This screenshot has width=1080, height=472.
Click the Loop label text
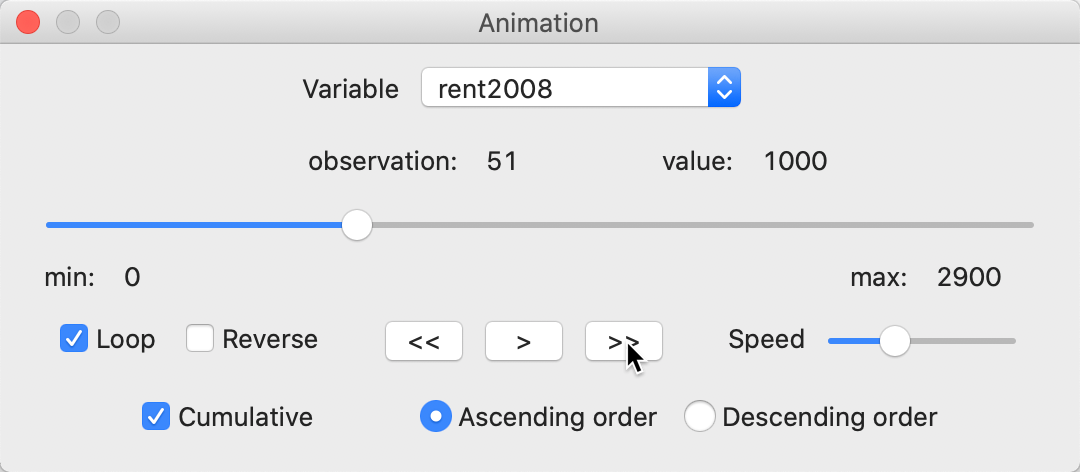[126, 339]
